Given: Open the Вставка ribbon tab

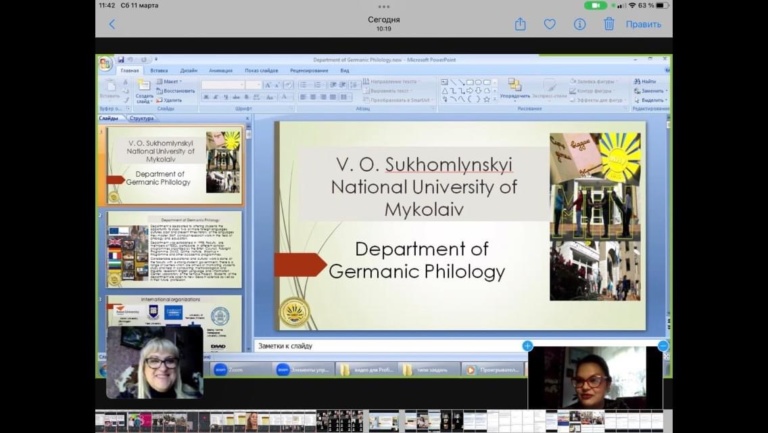Looking at the screenshot, I should coord(159,71).
